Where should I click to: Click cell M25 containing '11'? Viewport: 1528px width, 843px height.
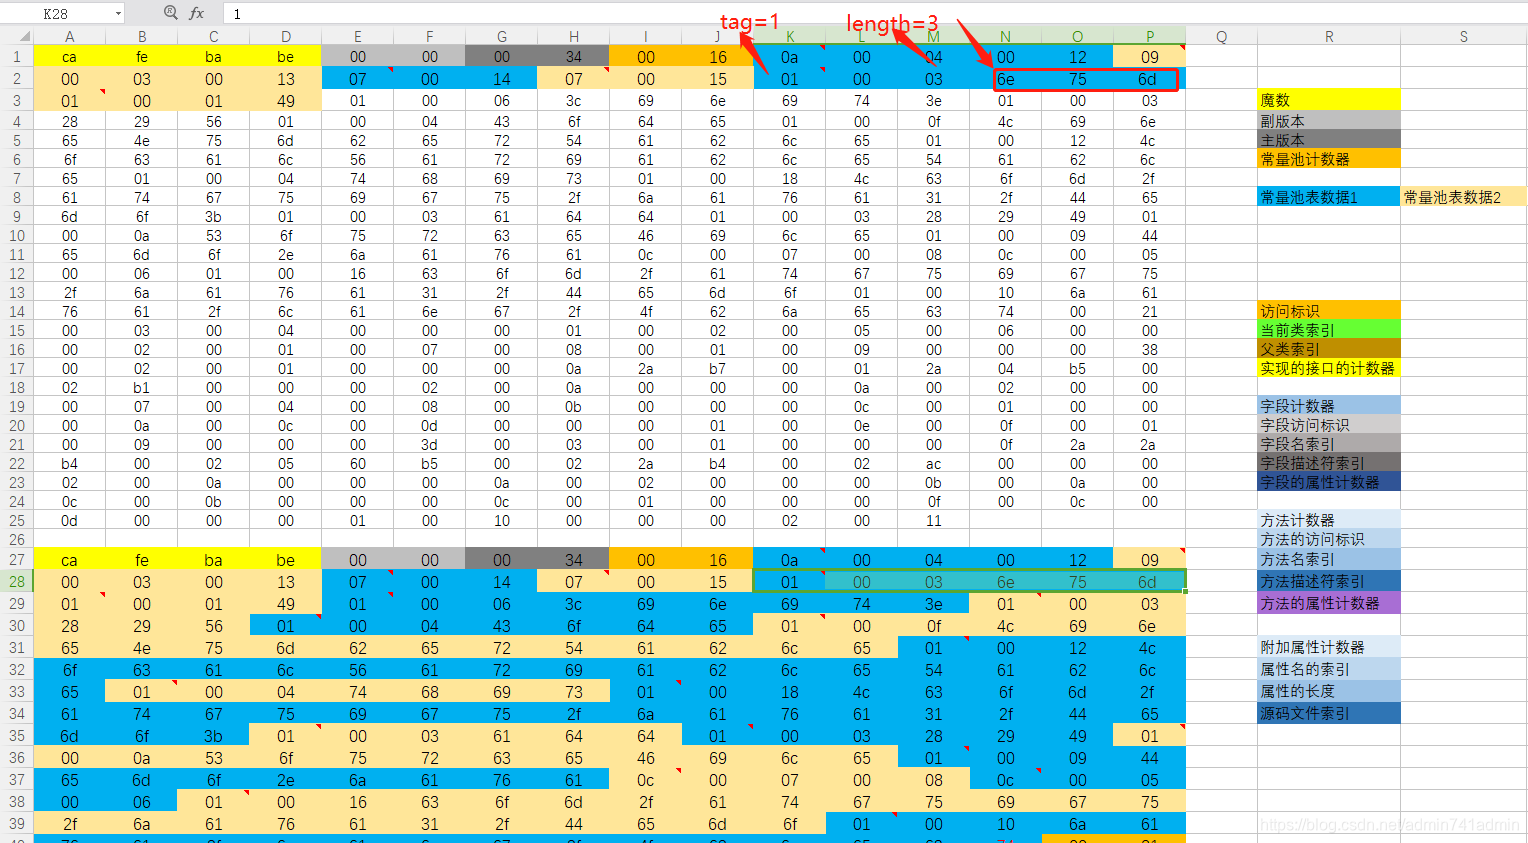coord(934,521)
